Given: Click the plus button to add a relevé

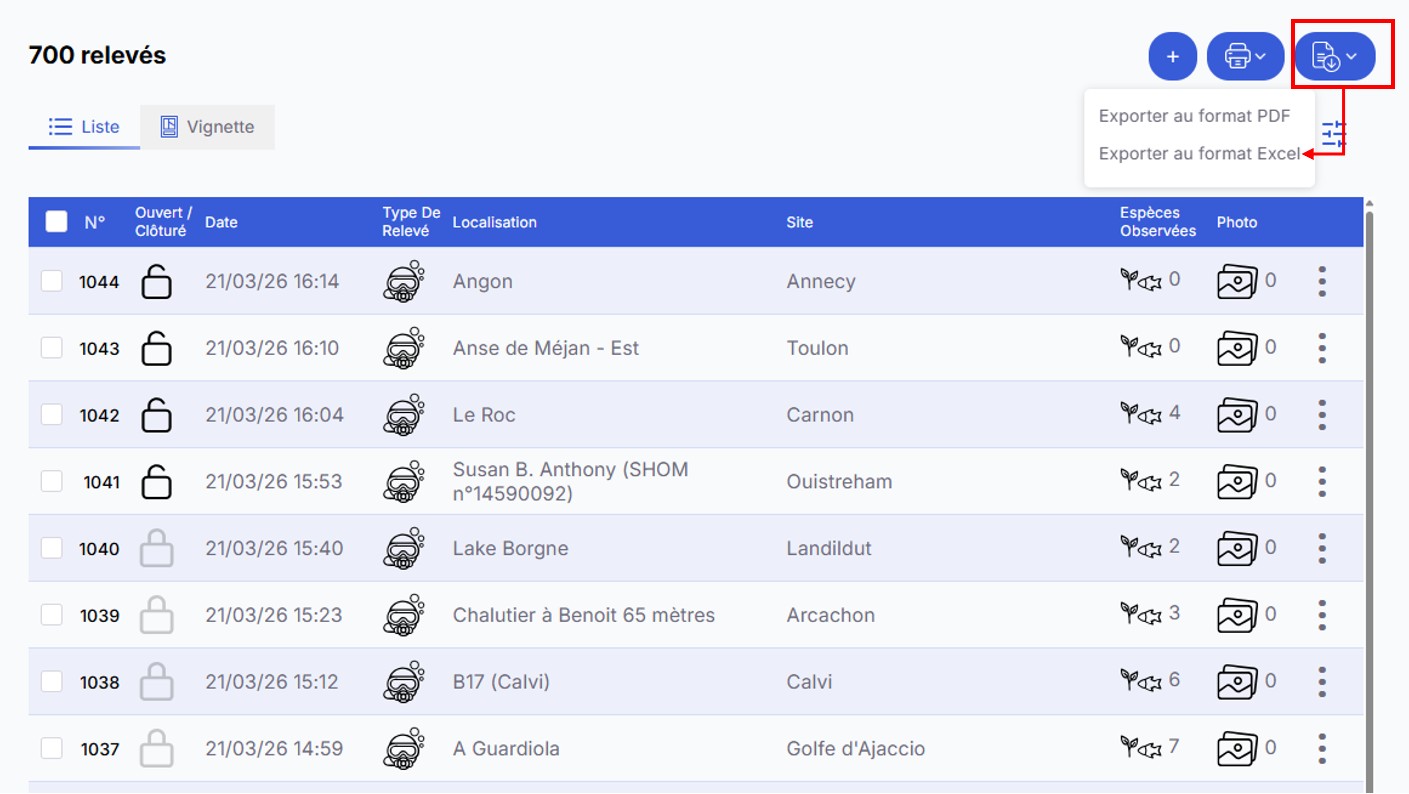Looking at the screenshot, I should (x=1173, y=57).
